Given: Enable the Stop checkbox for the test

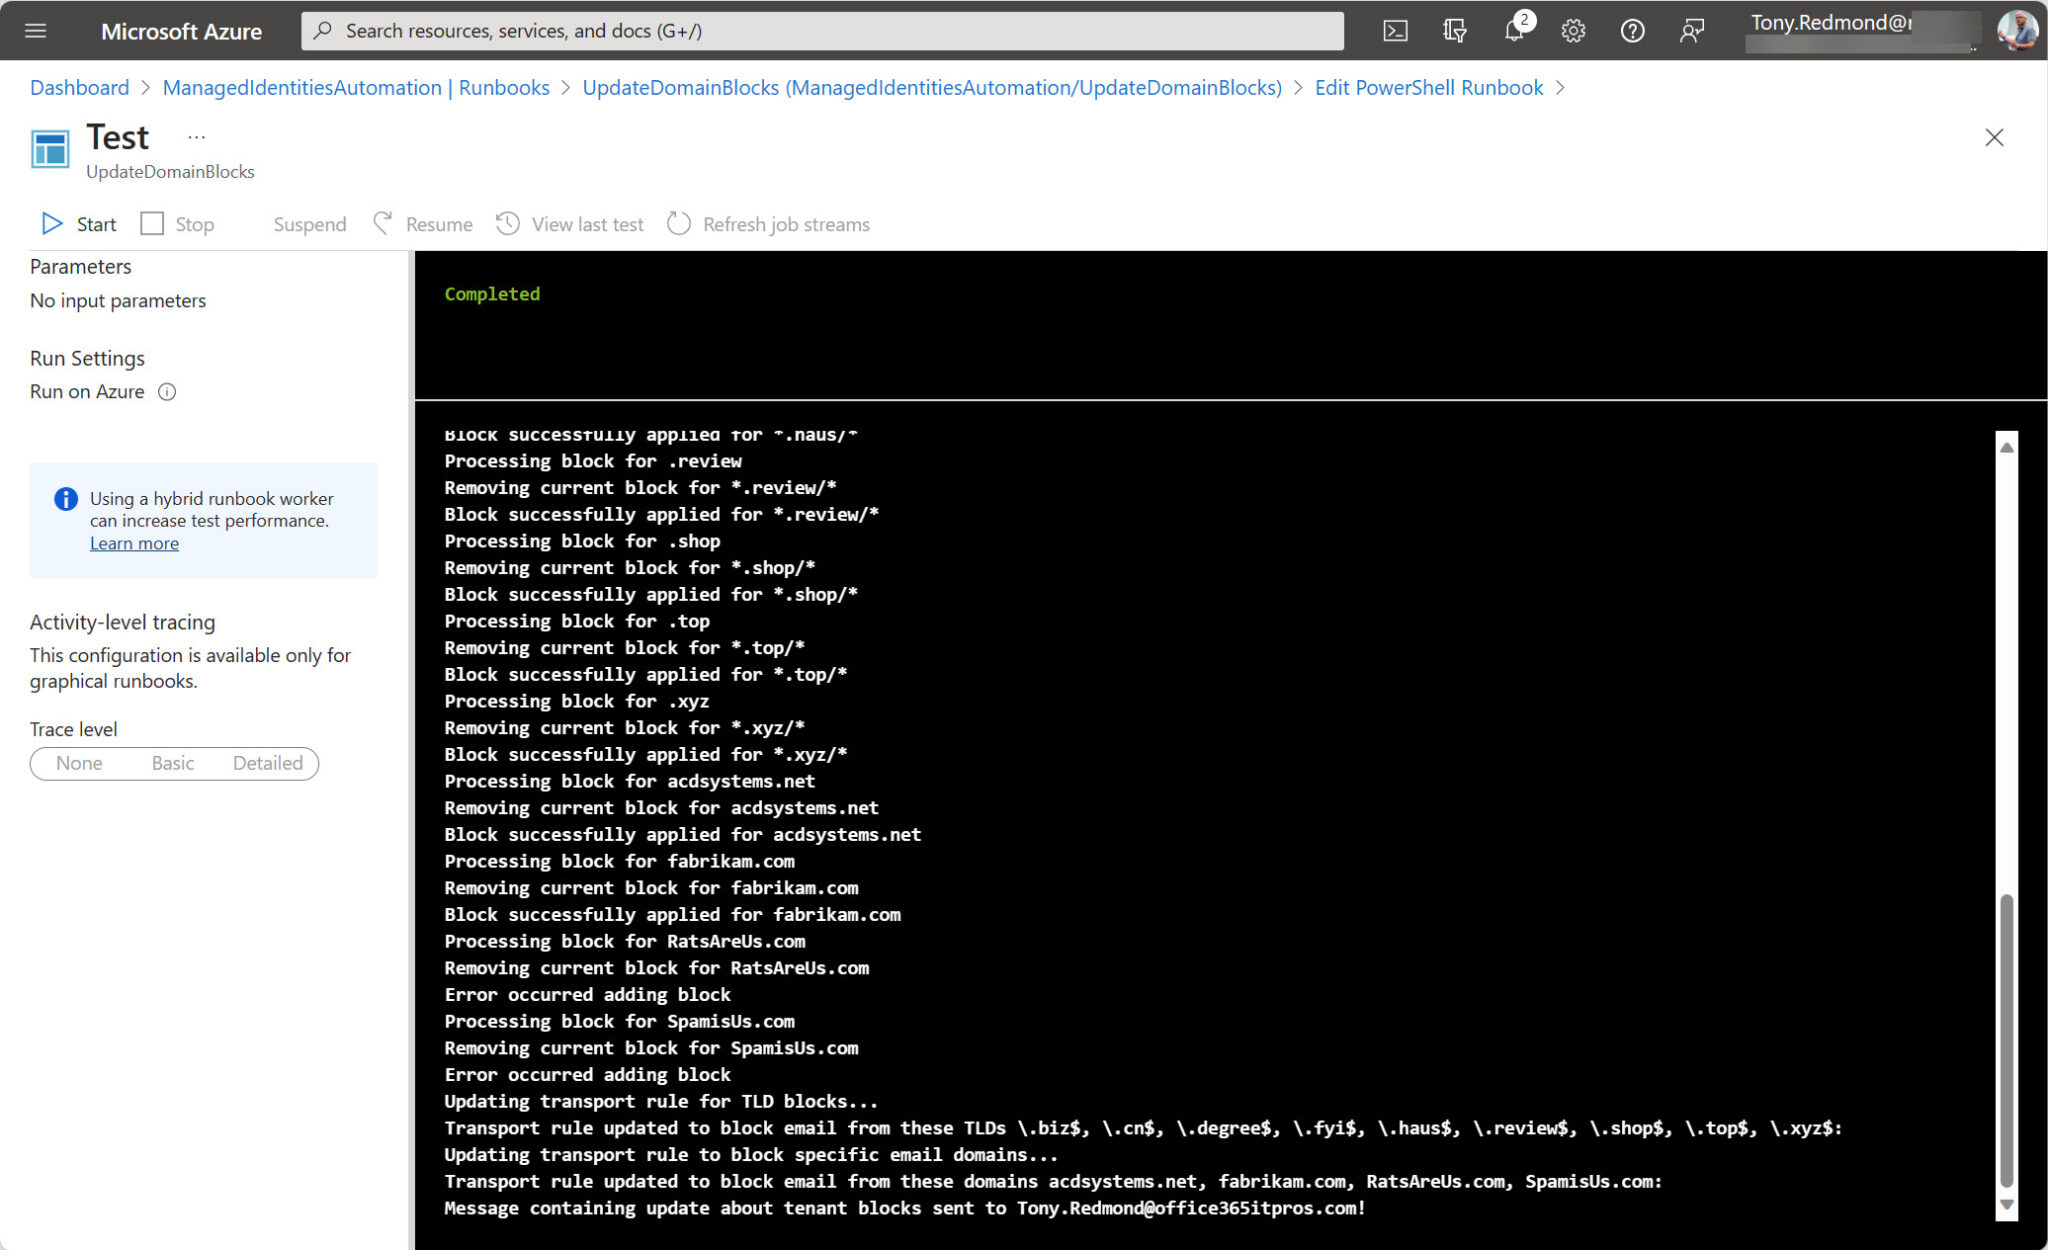Looking at the screenshot, I should pos(152,223).
